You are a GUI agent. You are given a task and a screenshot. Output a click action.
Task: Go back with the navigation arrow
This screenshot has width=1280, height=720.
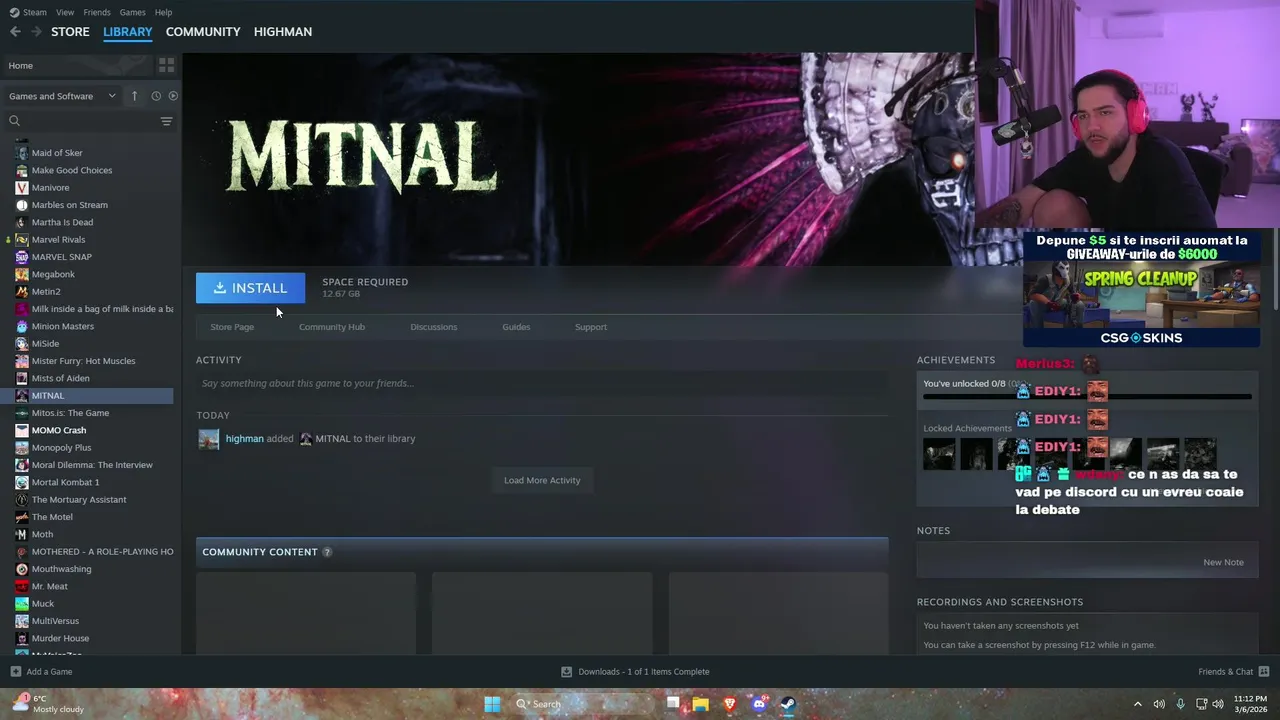(x=15, y=32)
